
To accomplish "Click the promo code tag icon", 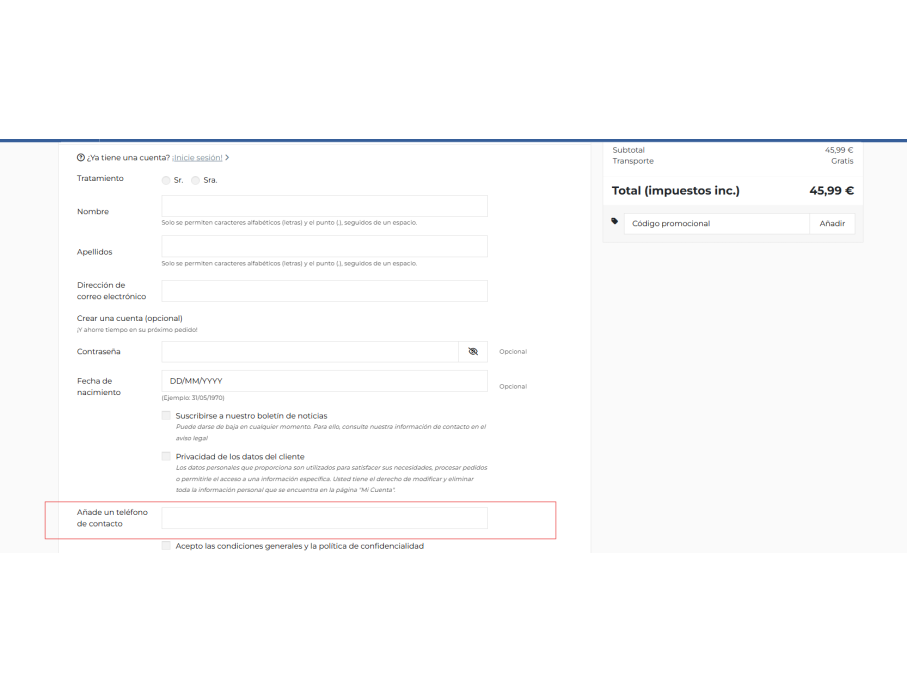I will coord(614,221).
